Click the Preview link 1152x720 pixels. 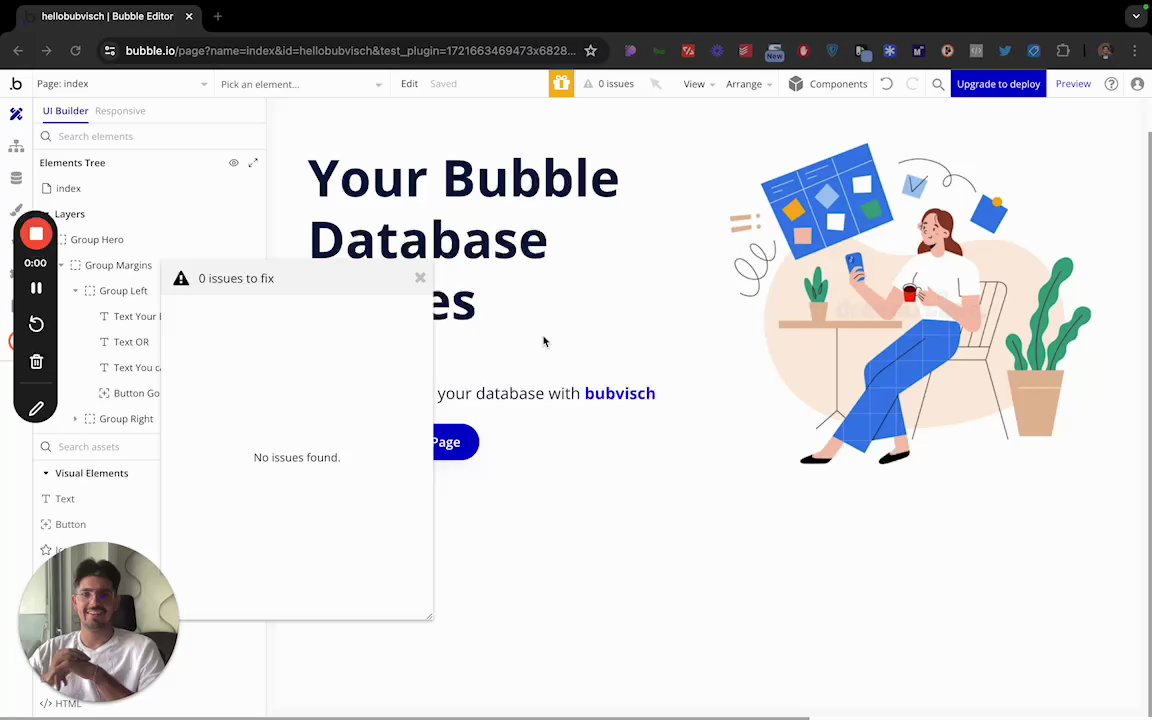coord(1073,84)
